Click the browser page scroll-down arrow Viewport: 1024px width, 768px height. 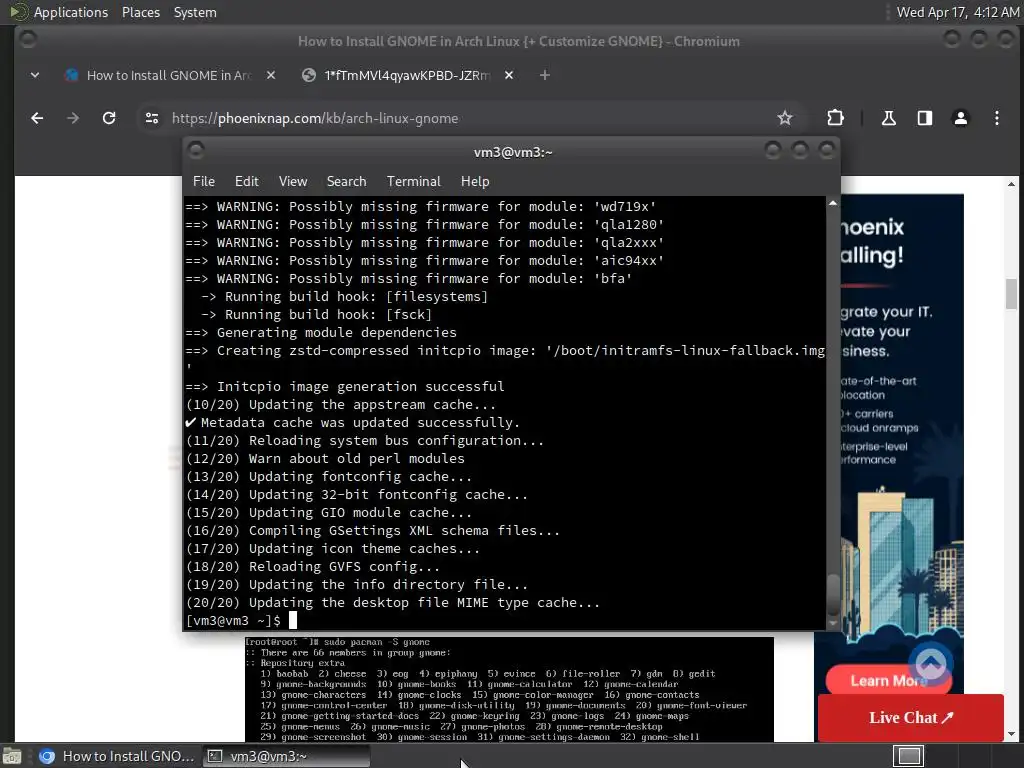[1011, 734]
